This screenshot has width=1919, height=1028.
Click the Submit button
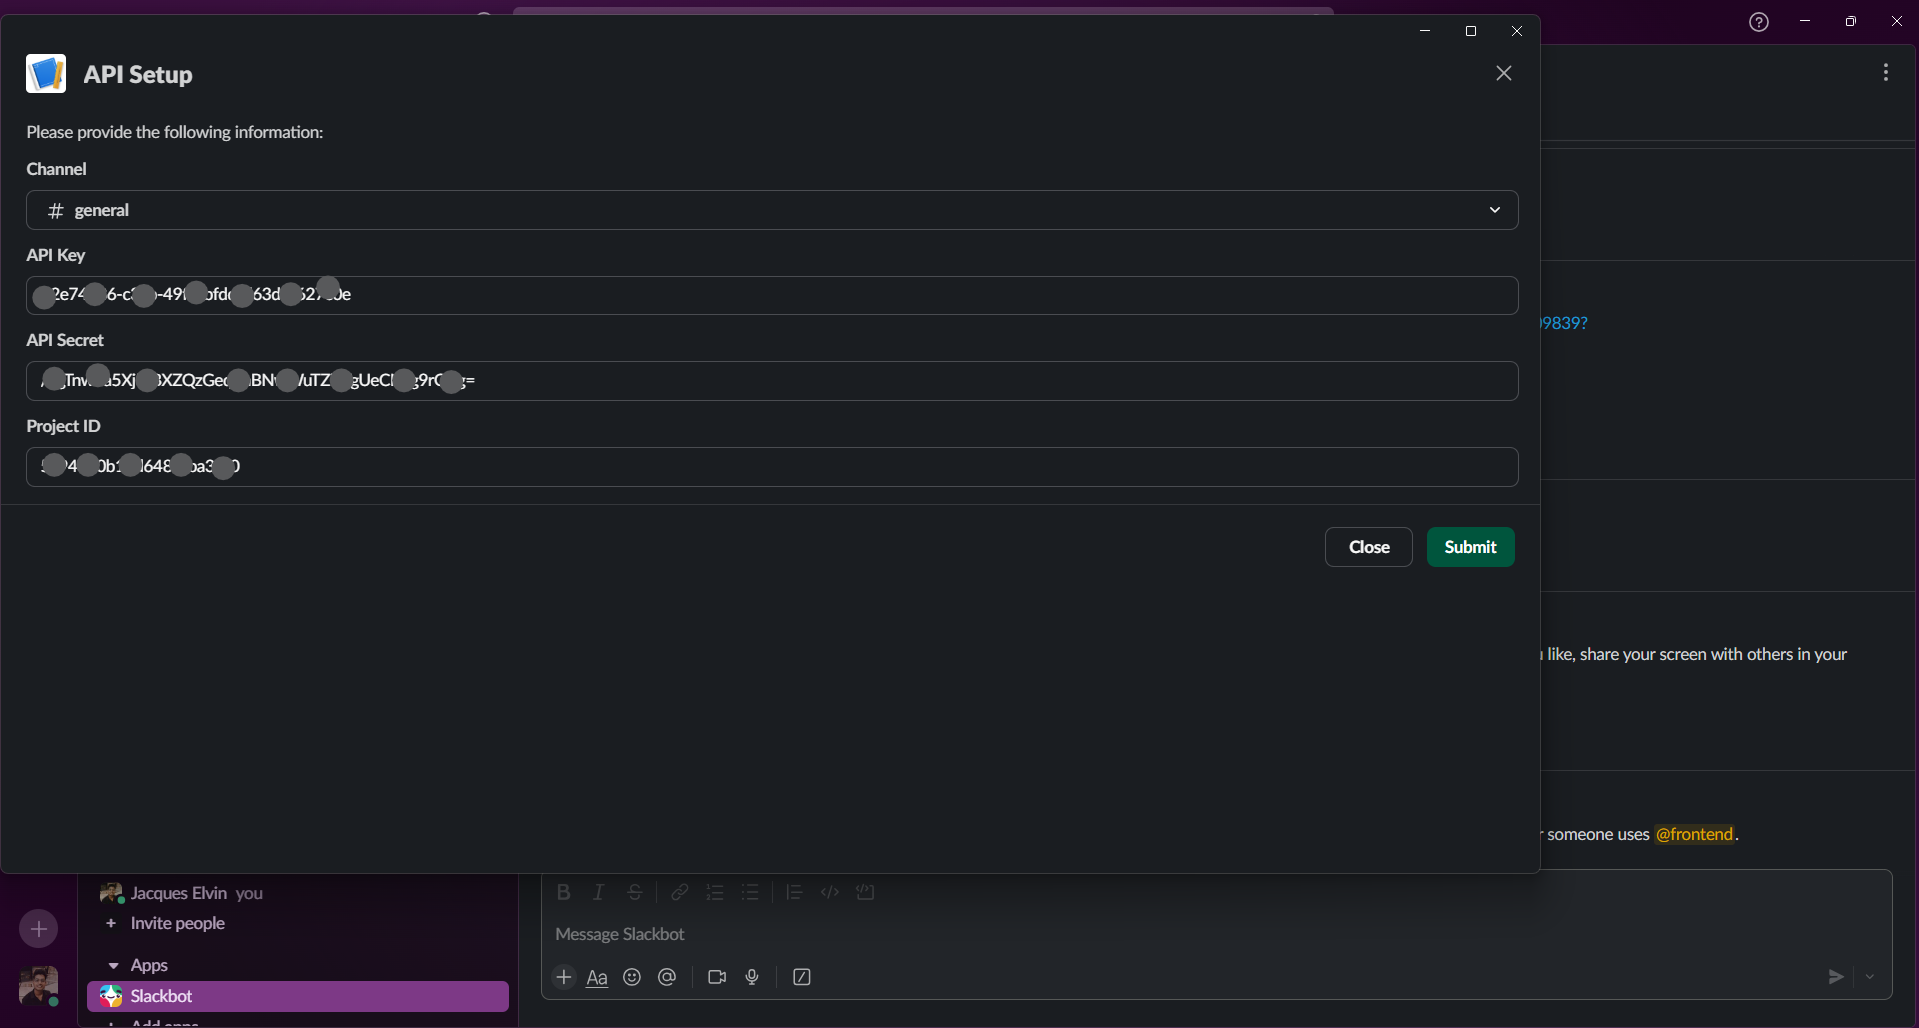tap(1470, 547)
